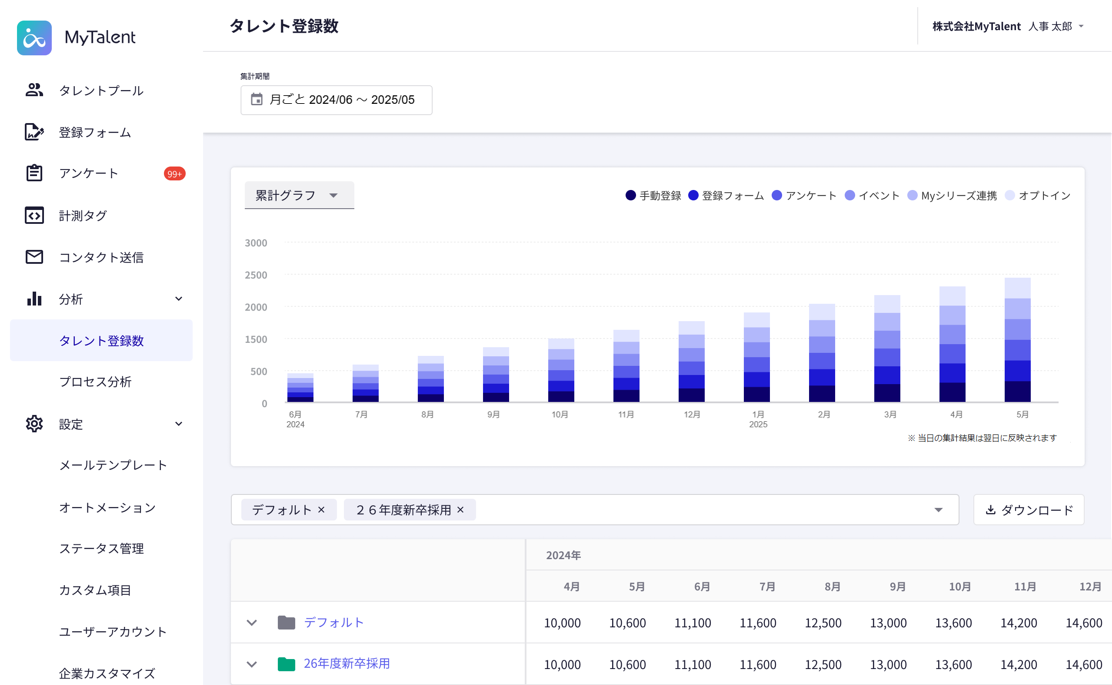Go to プロセス分析 menu item

point(95,382)
